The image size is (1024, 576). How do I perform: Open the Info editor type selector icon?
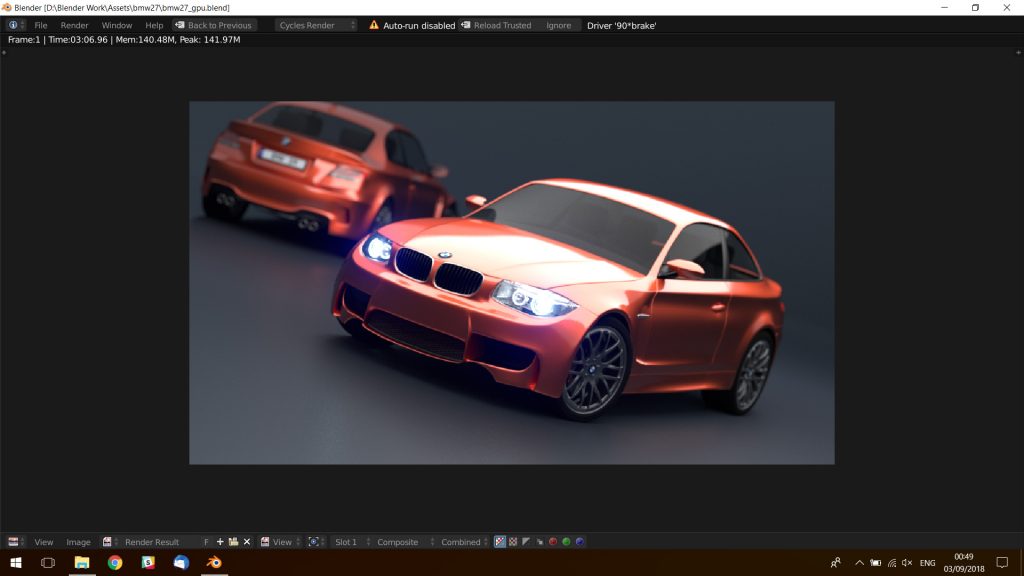tap(16, 25)
